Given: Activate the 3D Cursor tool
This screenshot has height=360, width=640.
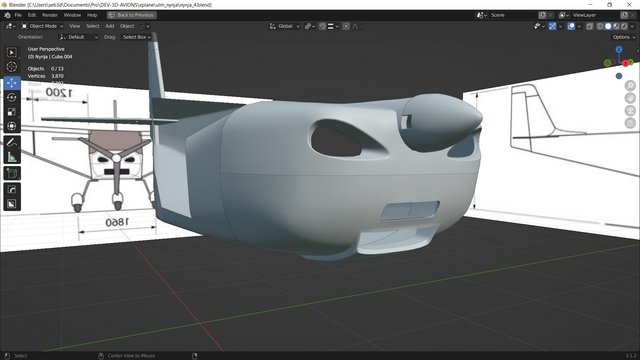Looking at the screenshot, I should coord(12,67).
